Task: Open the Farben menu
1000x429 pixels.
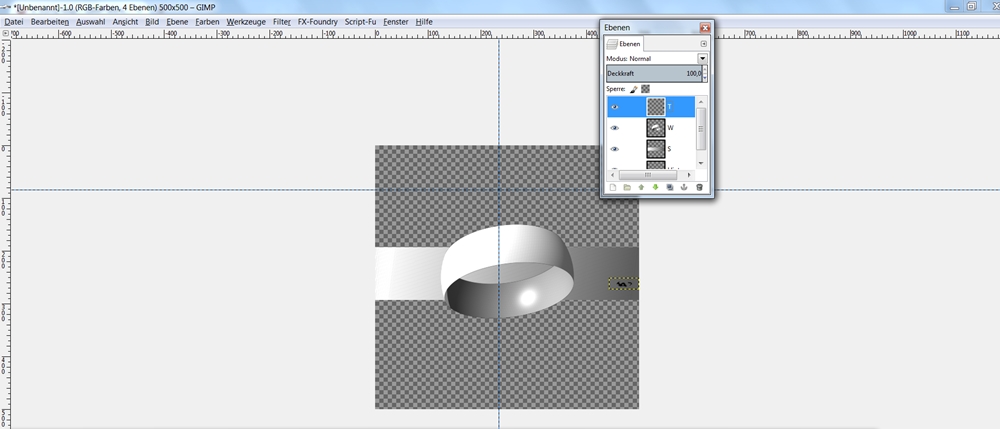Action: [207, 22]
